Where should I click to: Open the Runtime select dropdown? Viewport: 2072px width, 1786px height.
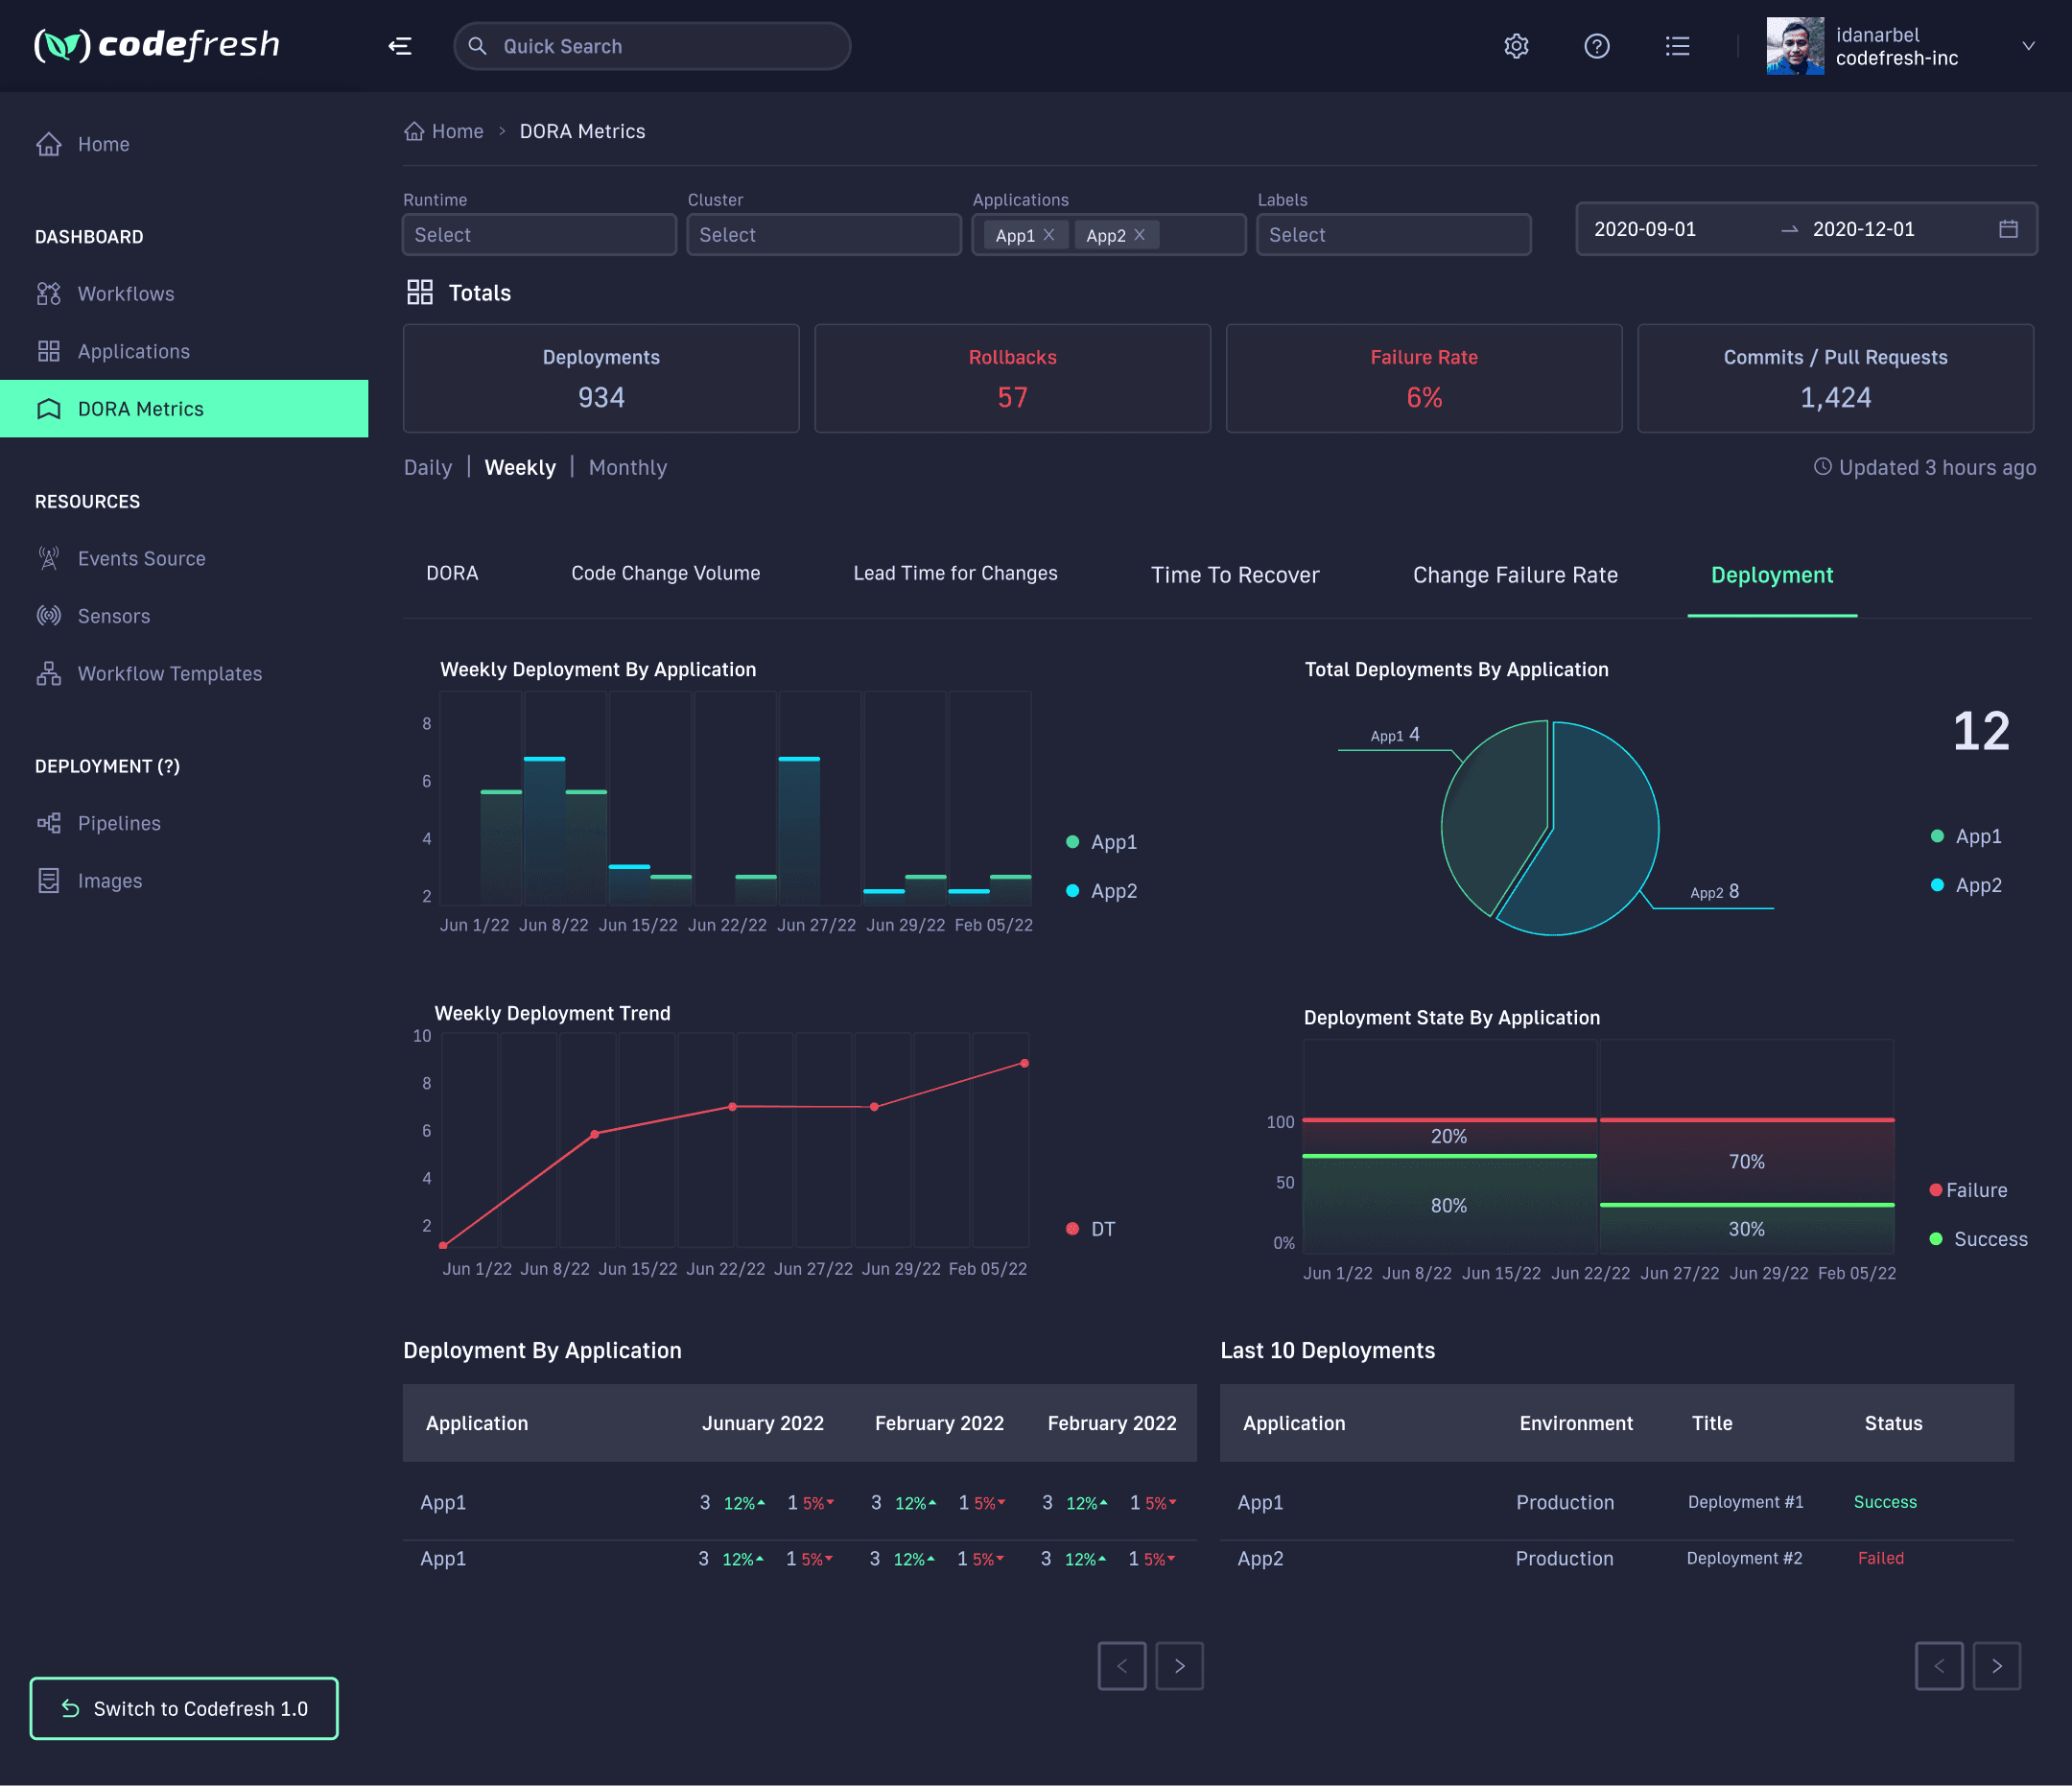tap(539, 235)
